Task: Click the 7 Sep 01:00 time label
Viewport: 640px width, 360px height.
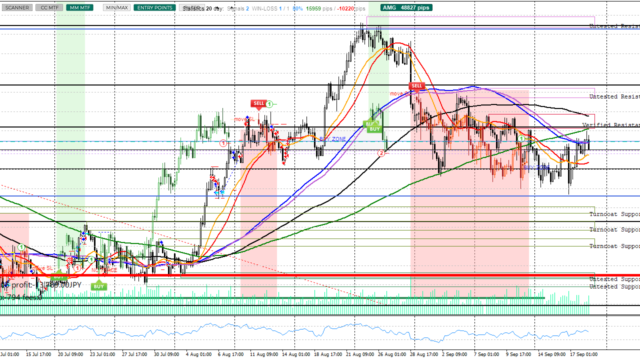Action: [486, 354]
